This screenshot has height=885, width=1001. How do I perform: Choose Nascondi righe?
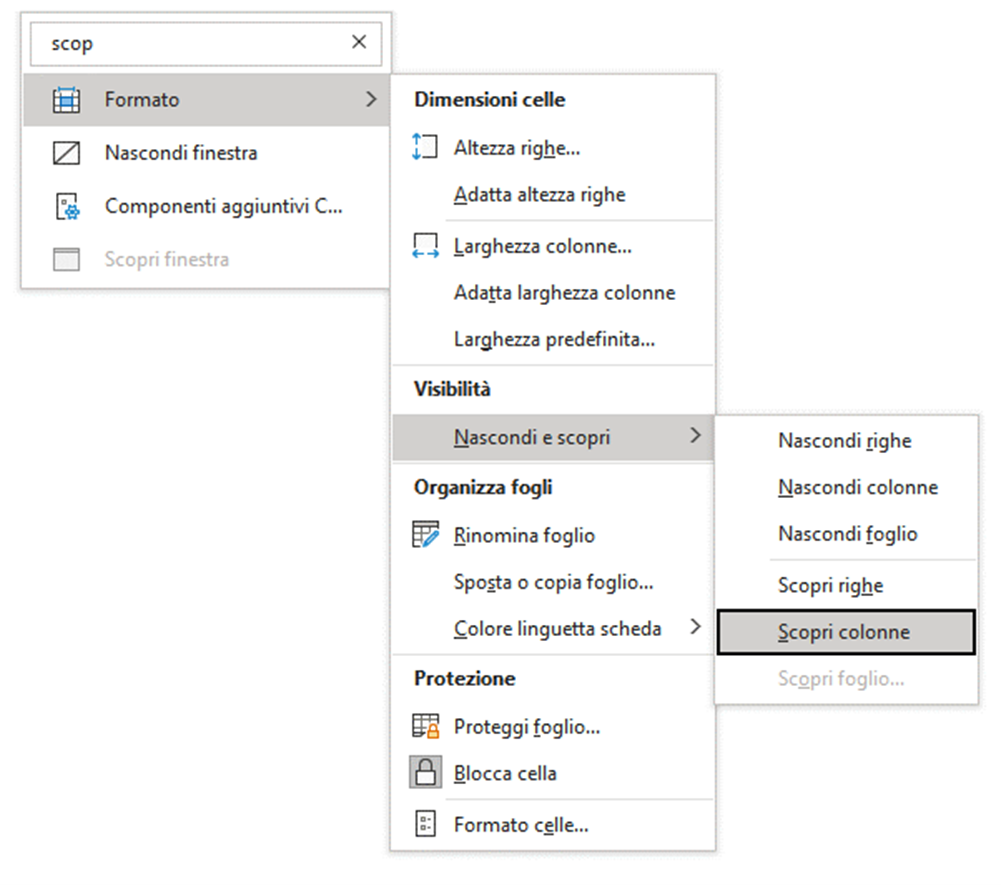[x=847, y=441]
